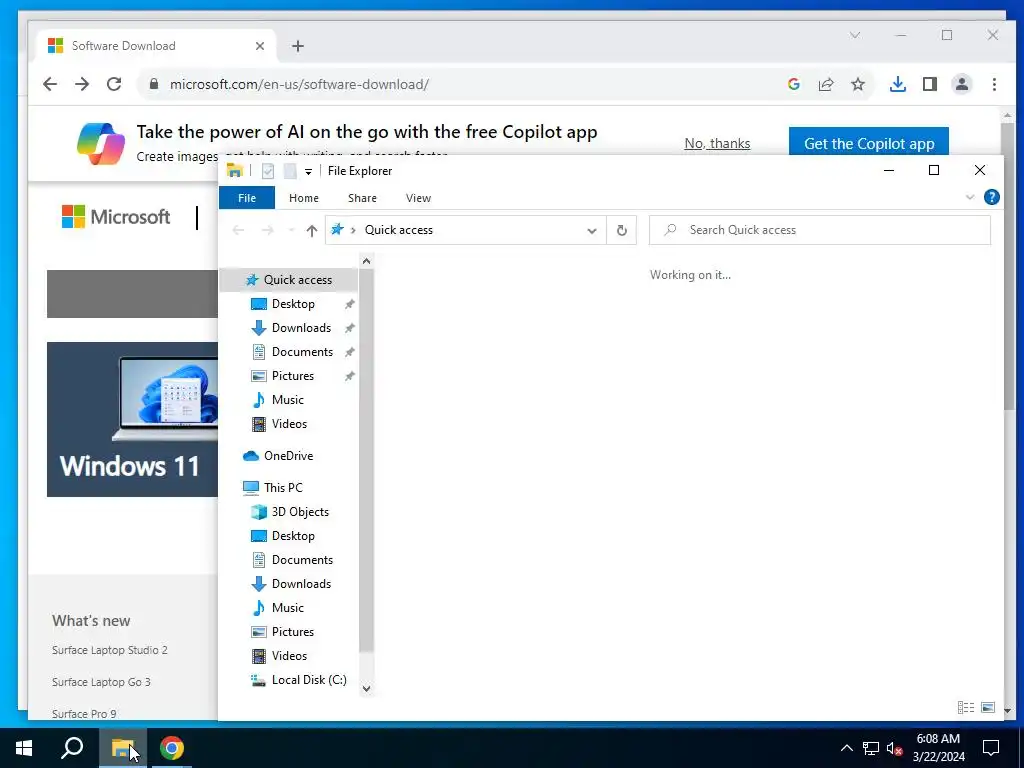Open File Explorer Help icon
The height and width of the screenshot is (768, 1024).
[991, 197]
